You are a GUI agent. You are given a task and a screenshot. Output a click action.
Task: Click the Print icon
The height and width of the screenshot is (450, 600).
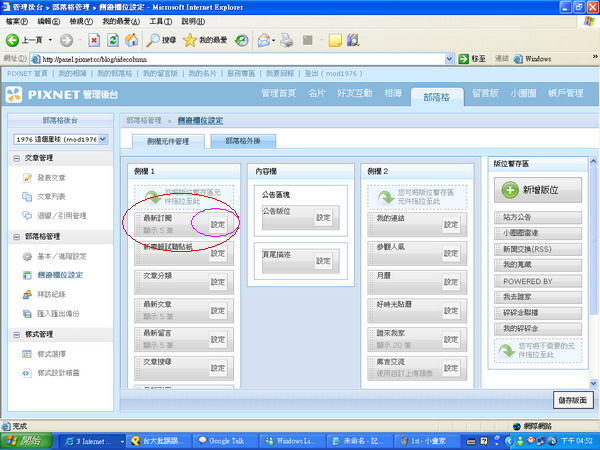pos(287,40)
